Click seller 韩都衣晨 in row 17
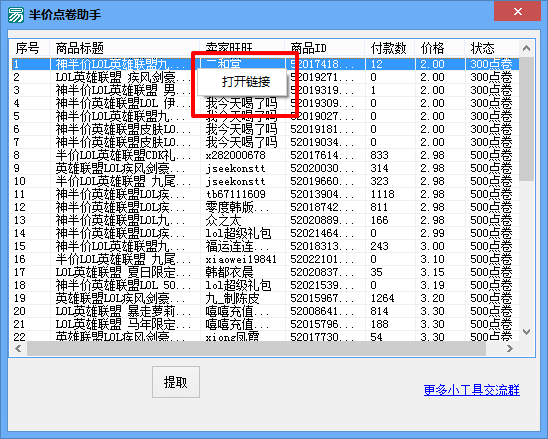The width and height of the screenshot is (548, 439). point(229,272)
